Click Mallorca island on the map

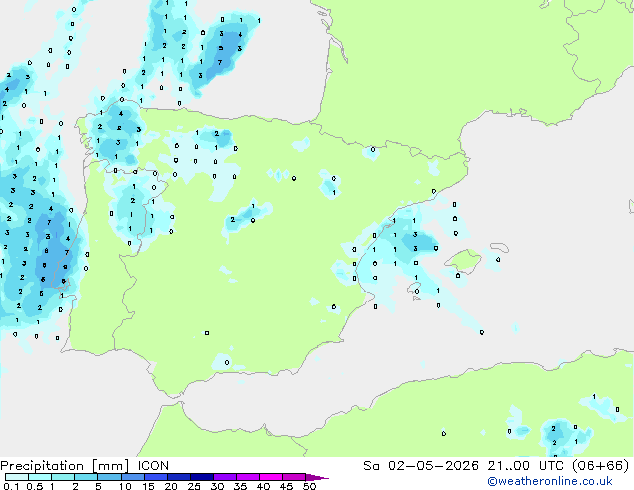click(x=463, y=262)
